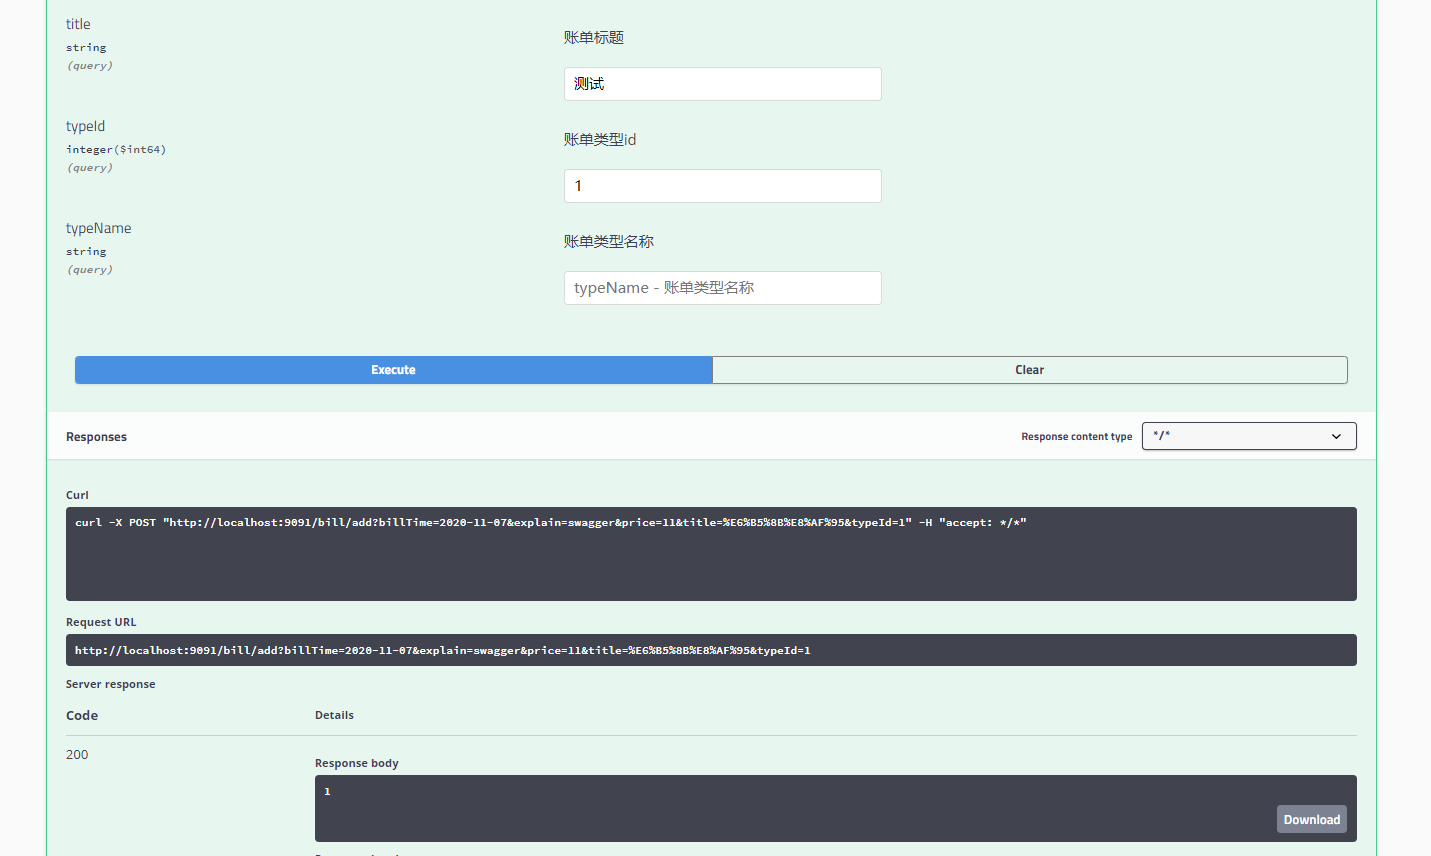Click the response body value 1

(x=327, y=791)
